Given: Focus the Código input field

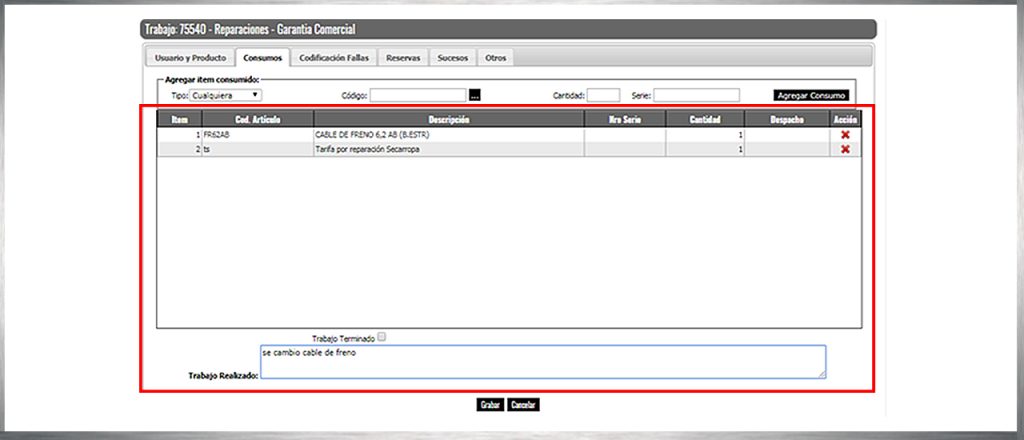Looking at the screenshot, I should [x=419, y=96].
